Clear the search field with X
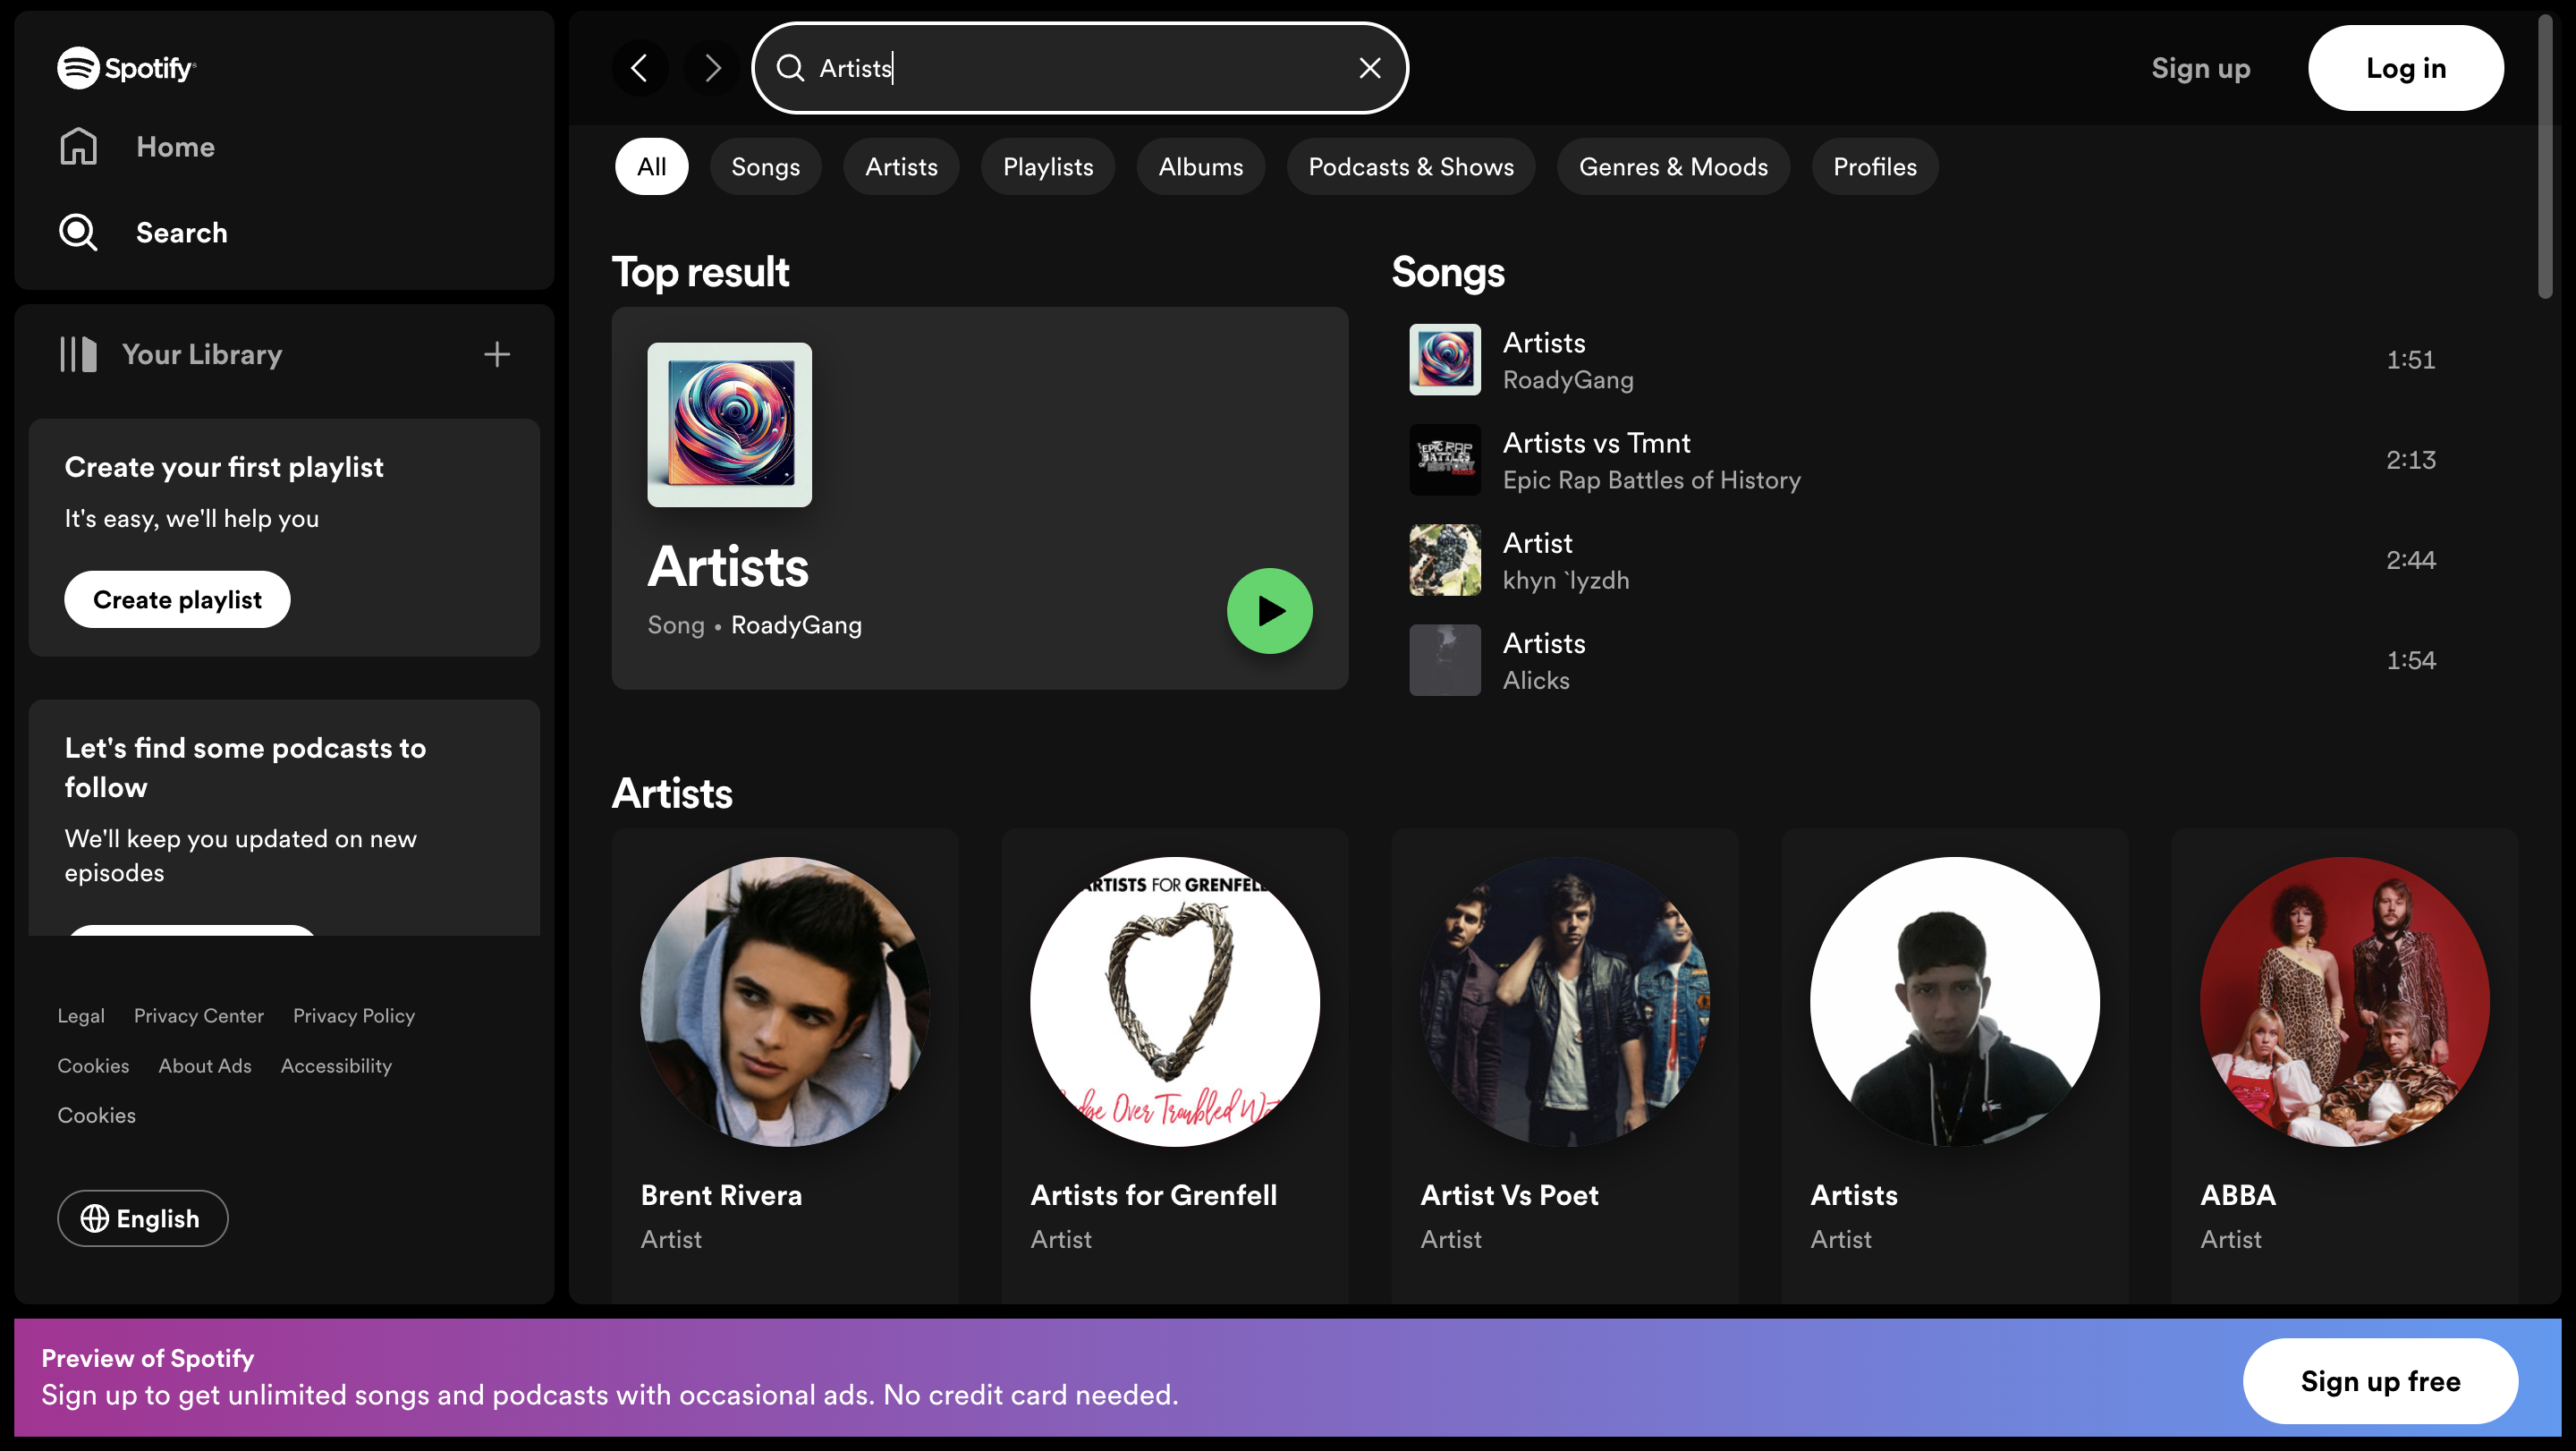 pos(1370,68)
